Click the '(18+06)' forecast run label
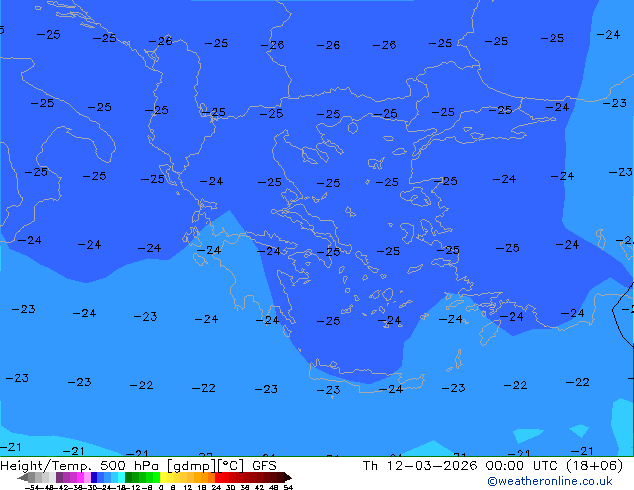The height and width of the screenshot is (490, 634). pyautogui.click(x=594, y=465)
